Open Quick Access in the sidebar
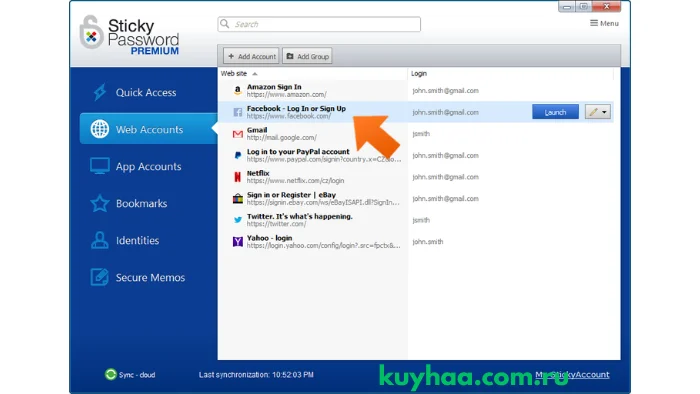The height and width of the screenshot is (394, 700). coord(146,92)
